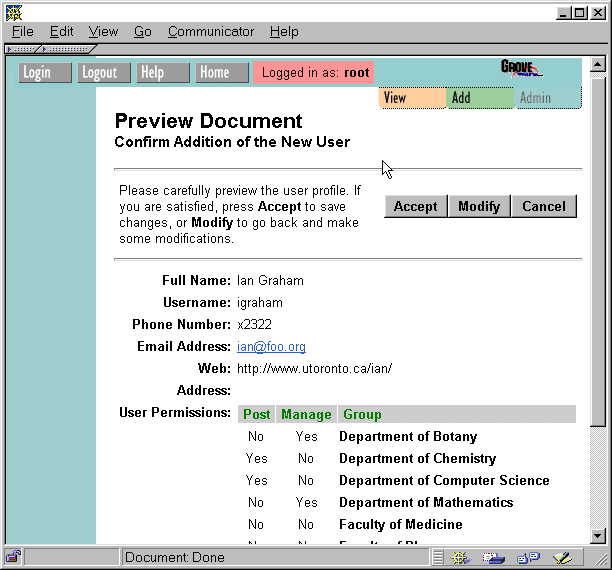The height and width of the screenshot is (570, 612).
Task: Open the Go menu
Action: 143,31
